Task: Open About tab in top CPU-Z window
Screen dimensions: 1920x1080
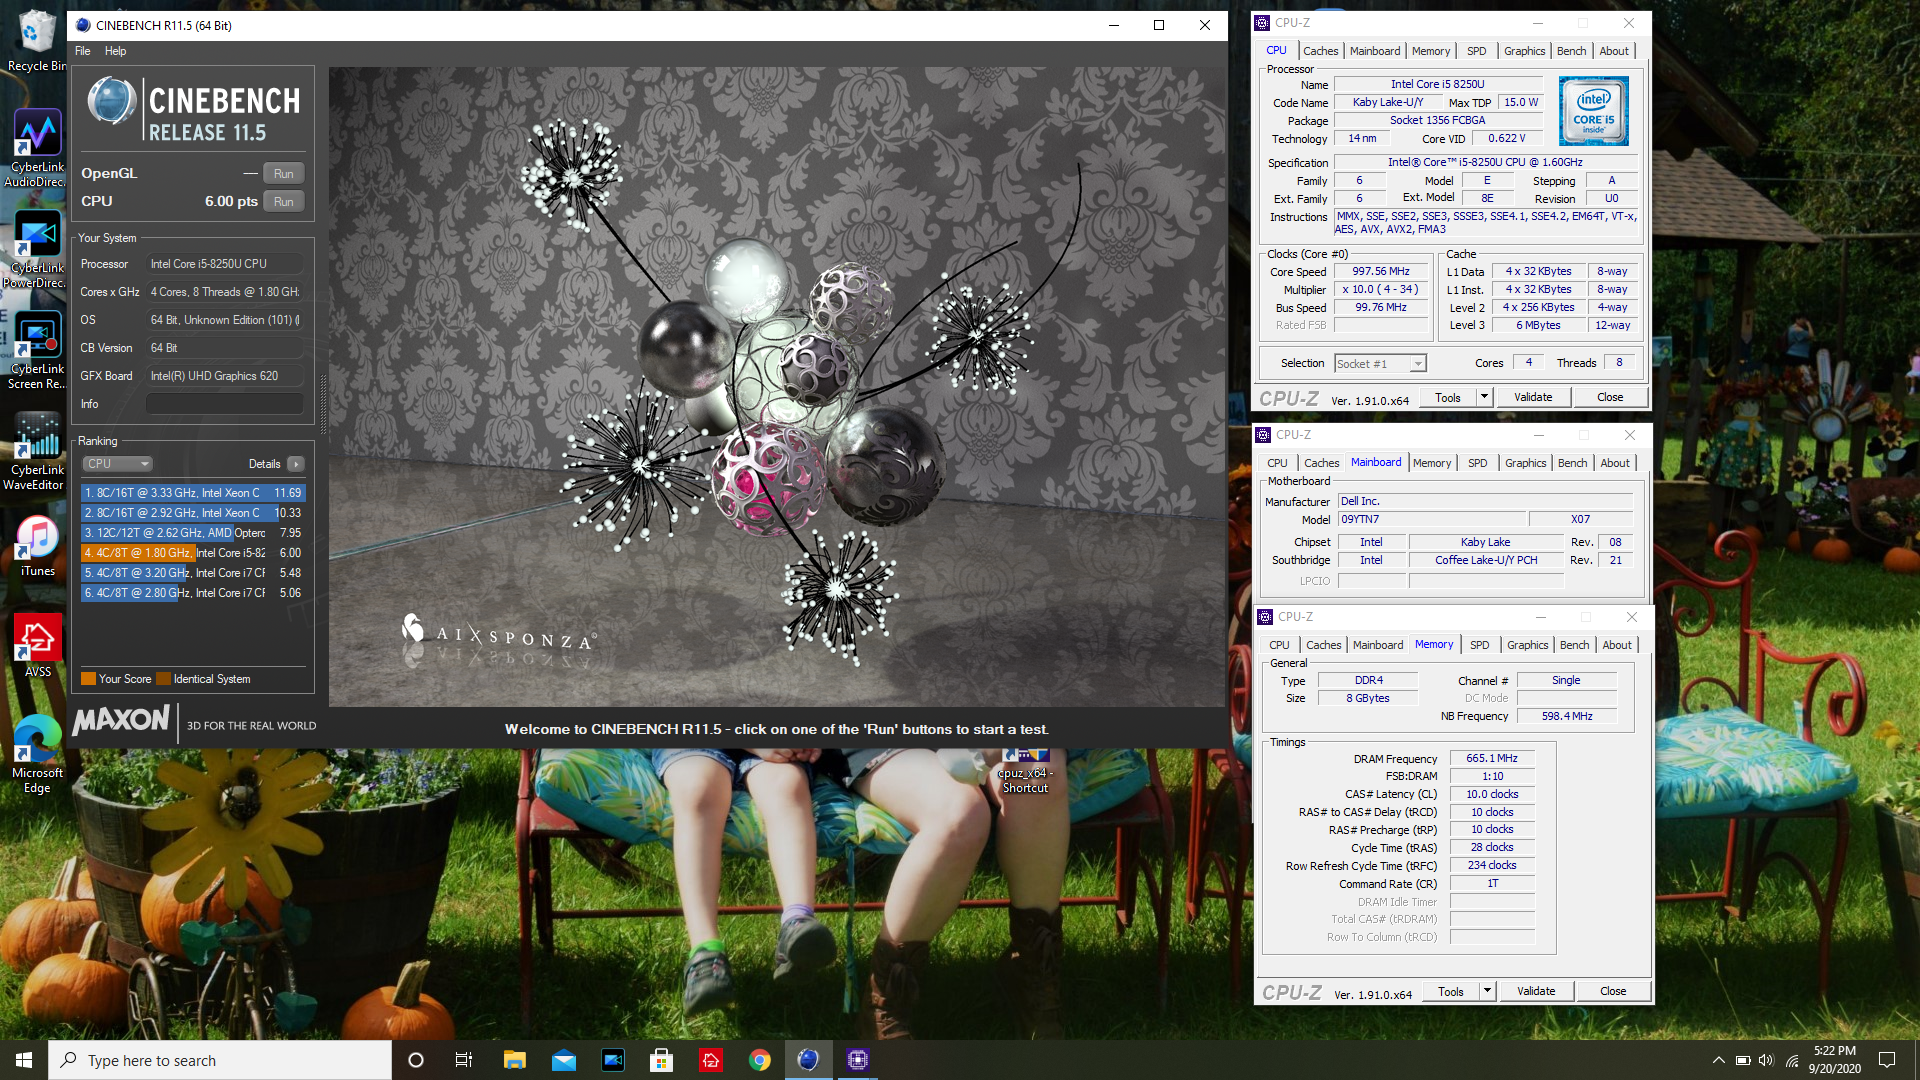Action: tap(1614, 51)
